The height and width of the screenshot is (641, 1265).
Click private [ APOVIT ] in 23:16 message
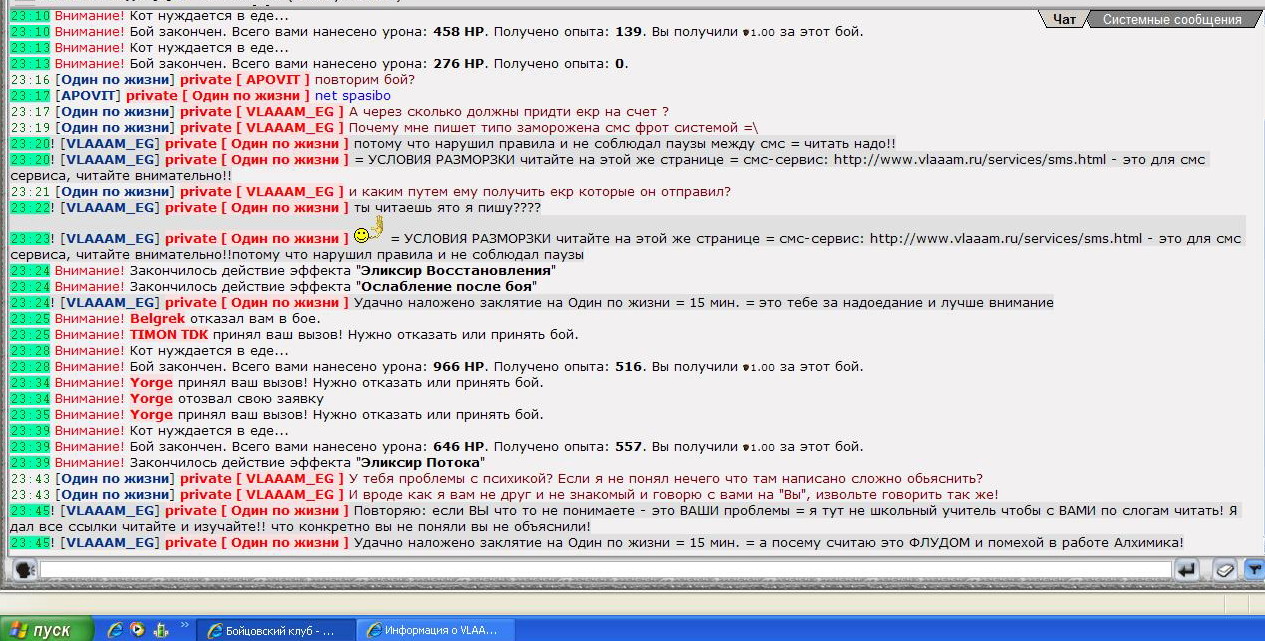(245, 80)
